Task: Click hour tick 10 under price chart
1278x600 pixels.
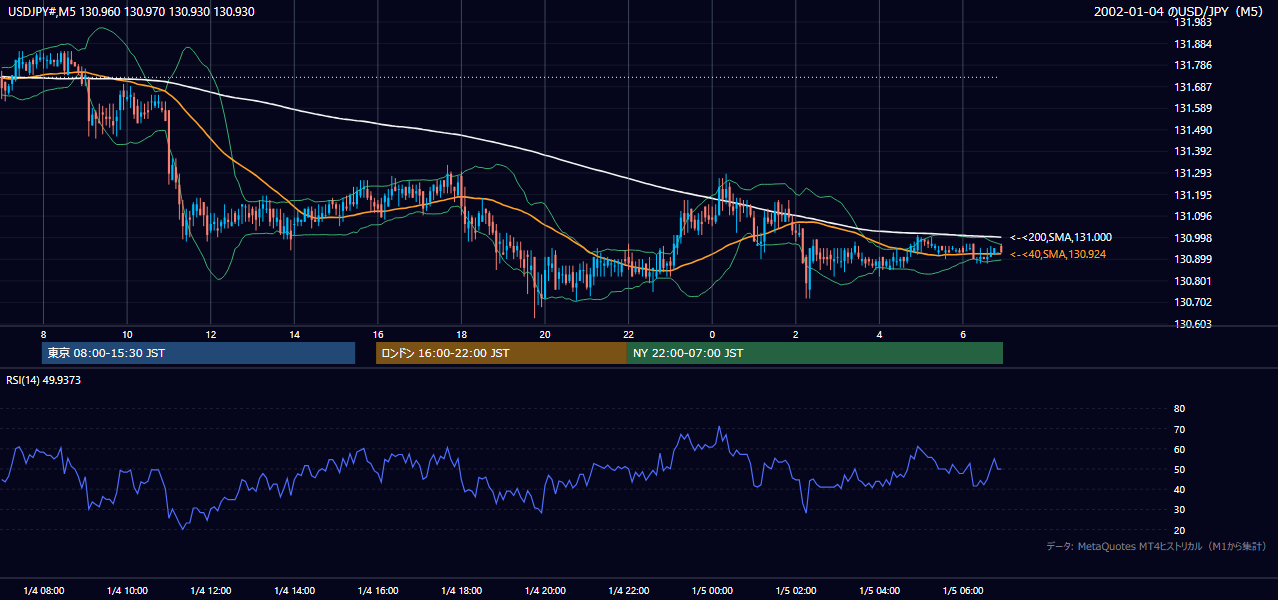Action: (127, 334)
